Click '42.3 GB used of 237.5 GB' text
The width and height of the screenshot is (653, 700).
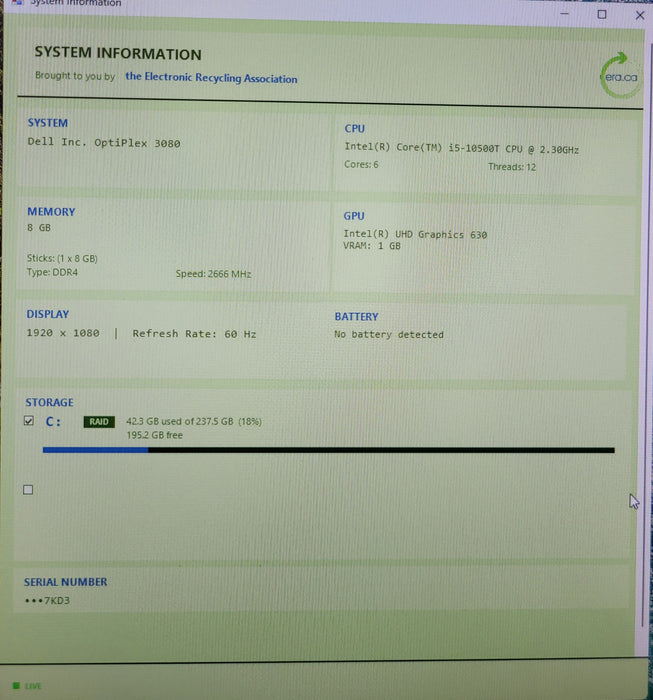coord(179,421)
